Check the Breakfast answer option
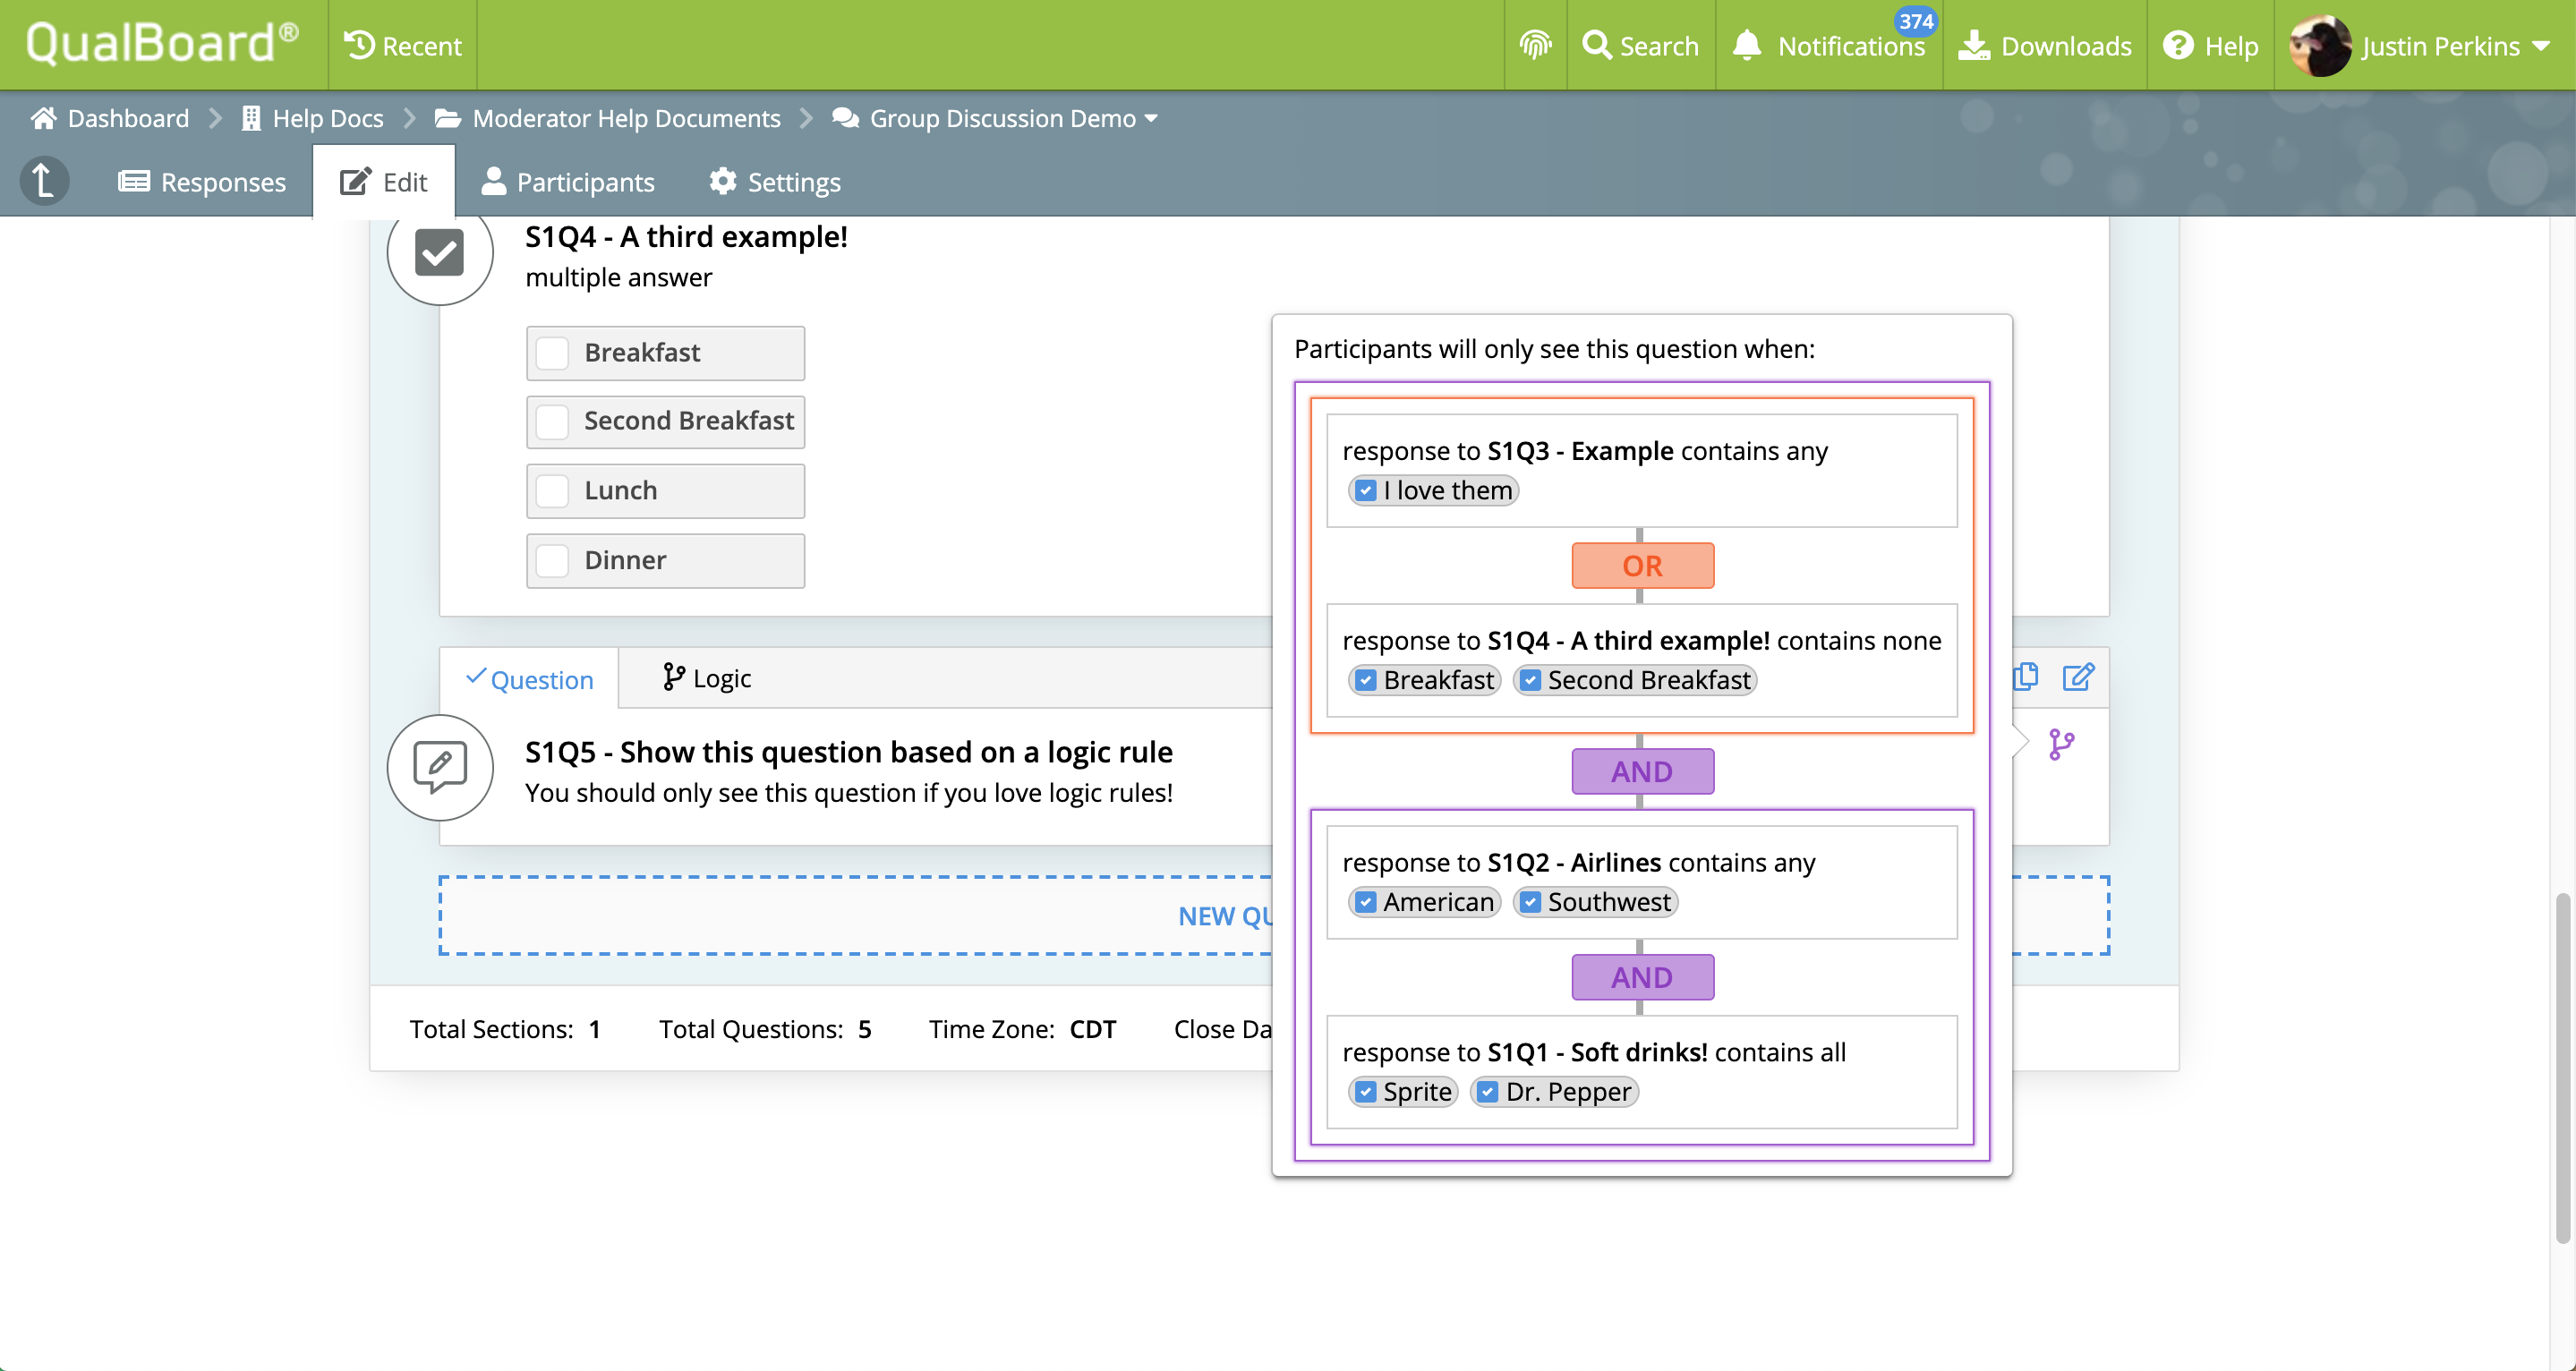 tap(552, 353)
